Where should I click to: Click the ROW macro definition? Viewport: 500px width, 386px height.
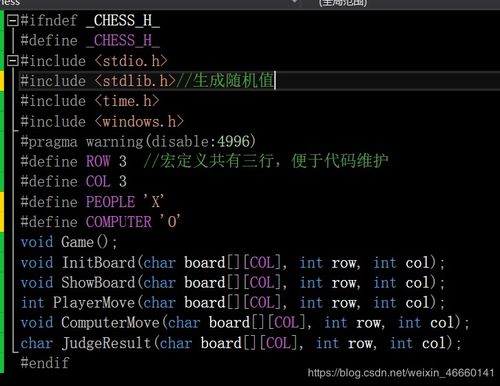point(98,161)
